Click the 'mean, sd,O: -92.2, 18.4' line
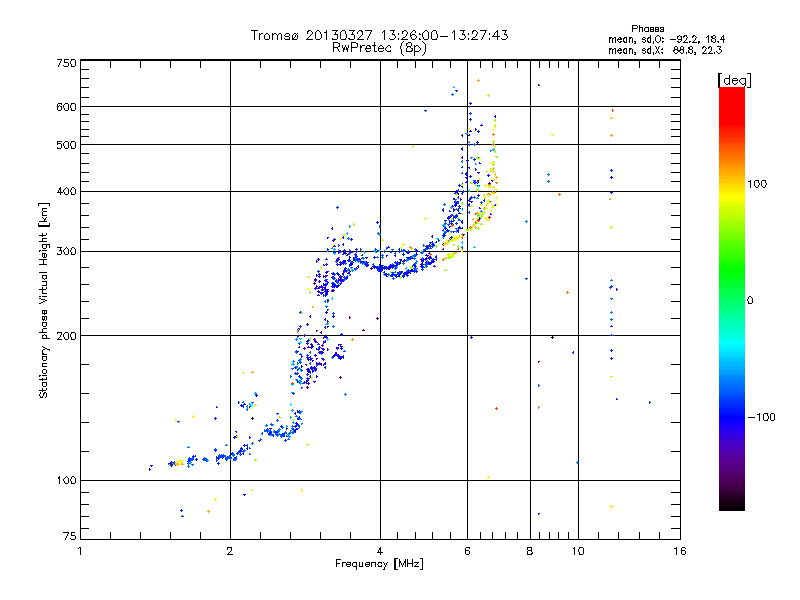800x600 pixels. pos(666,39)
